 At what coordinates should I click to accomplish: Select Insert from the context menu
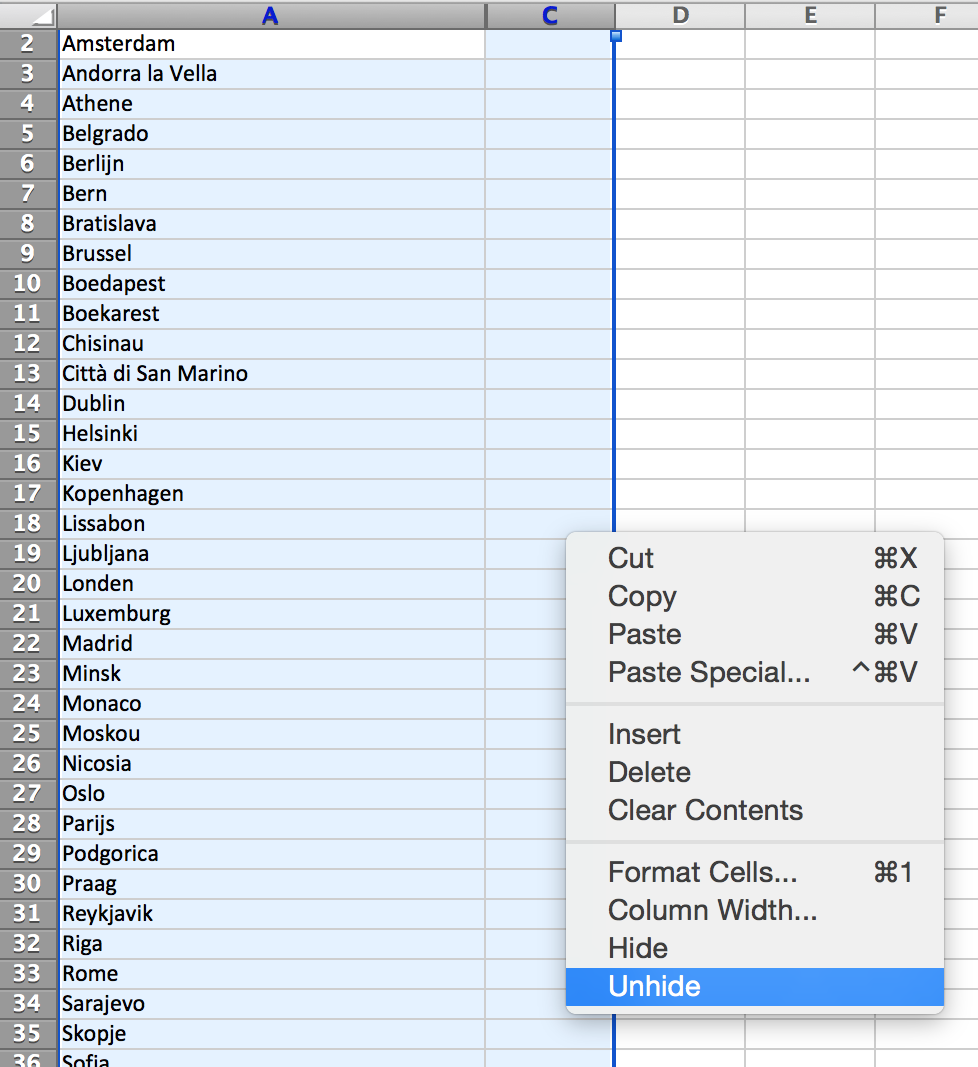click(x=644, y=734)
